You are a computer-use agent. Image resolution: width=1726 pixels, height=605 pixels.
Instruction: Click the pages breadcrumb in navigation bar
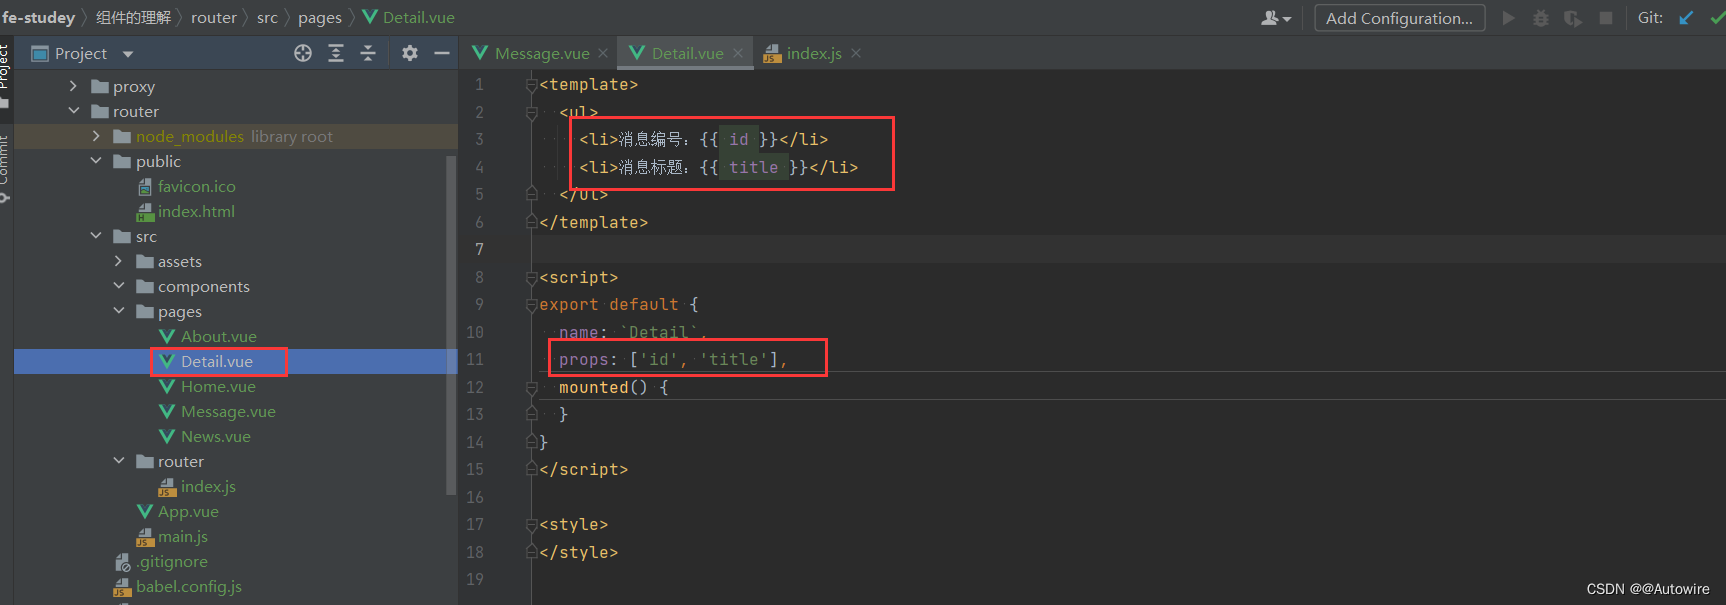(320, 17)
